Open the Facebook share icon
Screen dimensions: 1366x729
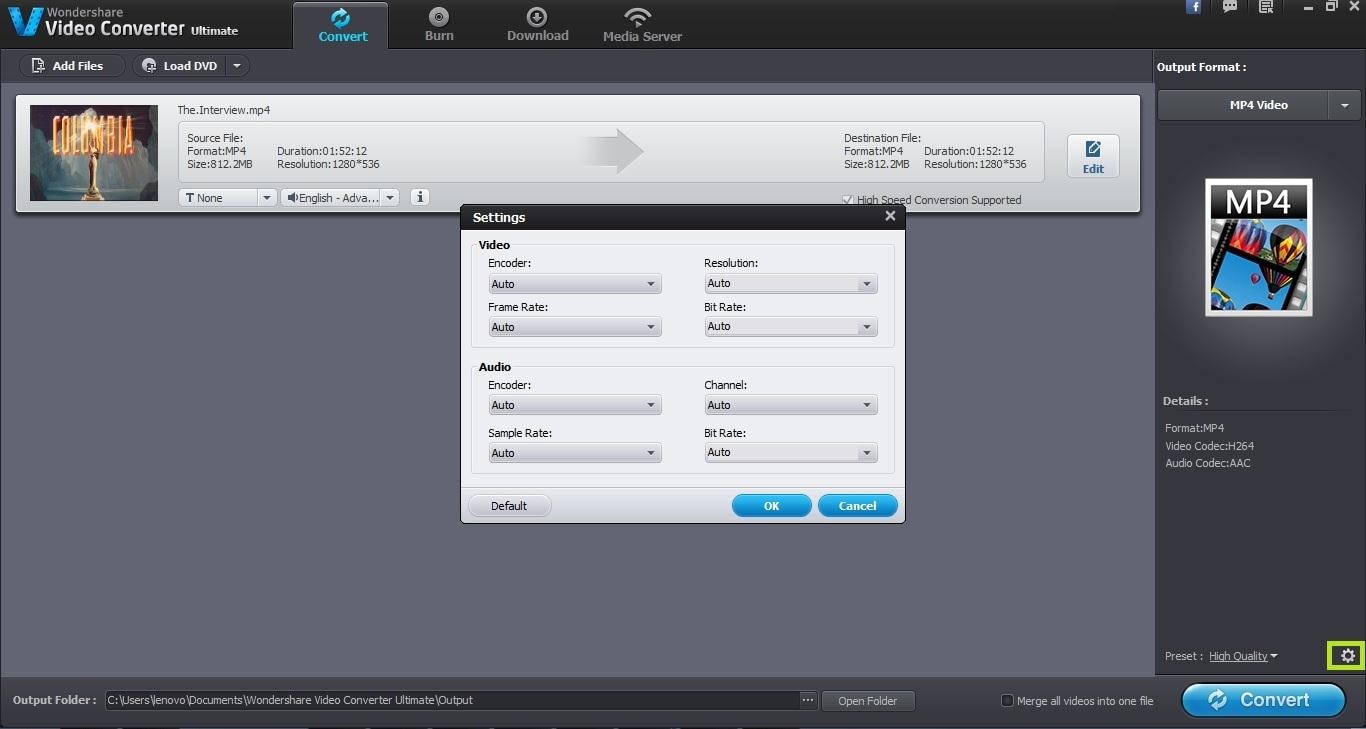[x=1193, y=7]
